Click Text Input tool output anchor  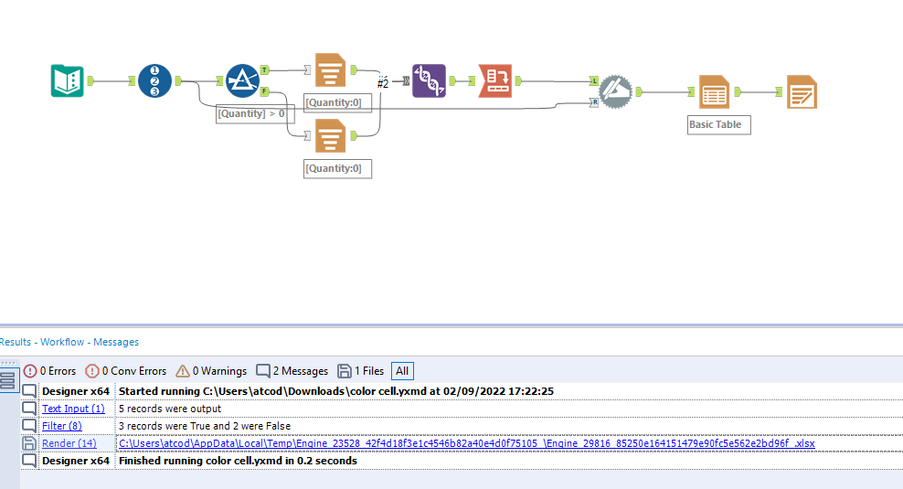coord(90,81)
